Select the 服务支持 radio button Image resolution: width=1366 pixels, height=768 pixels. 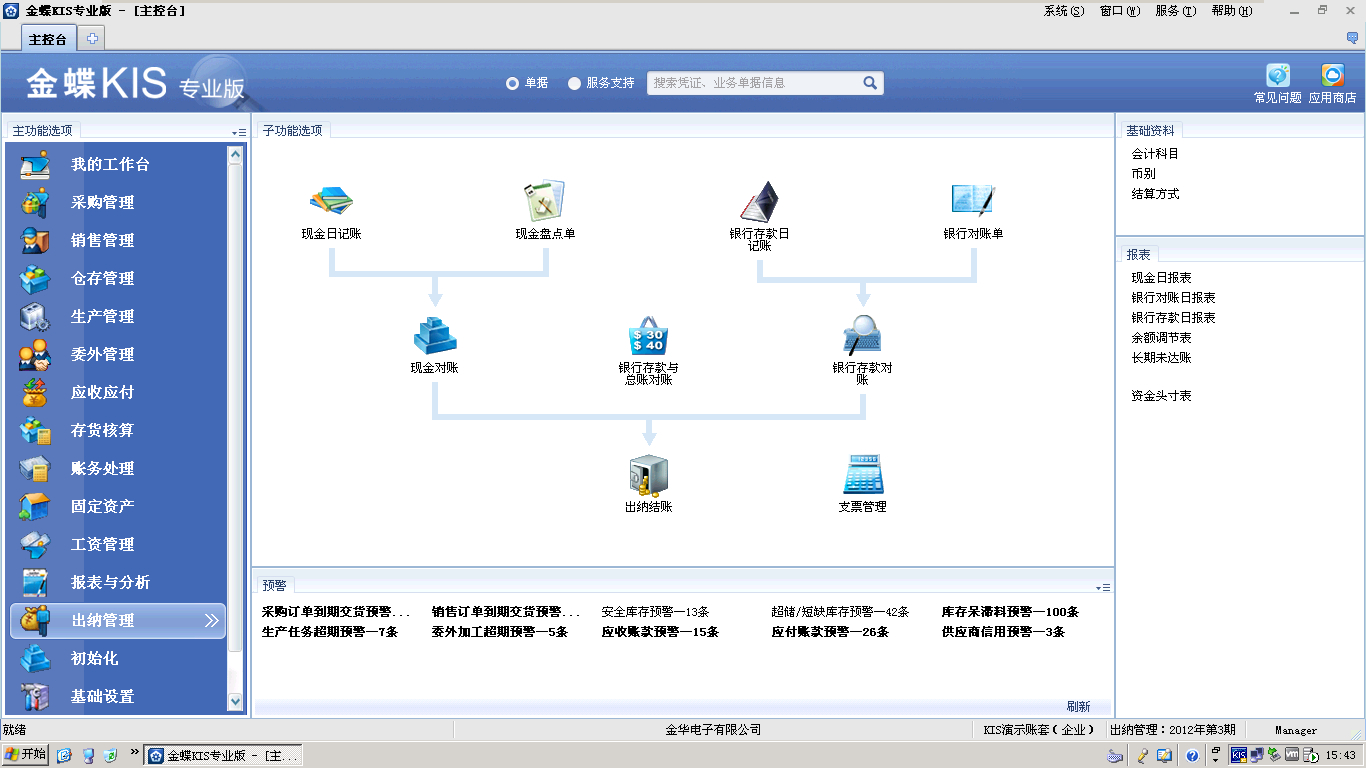click(574, 83)
